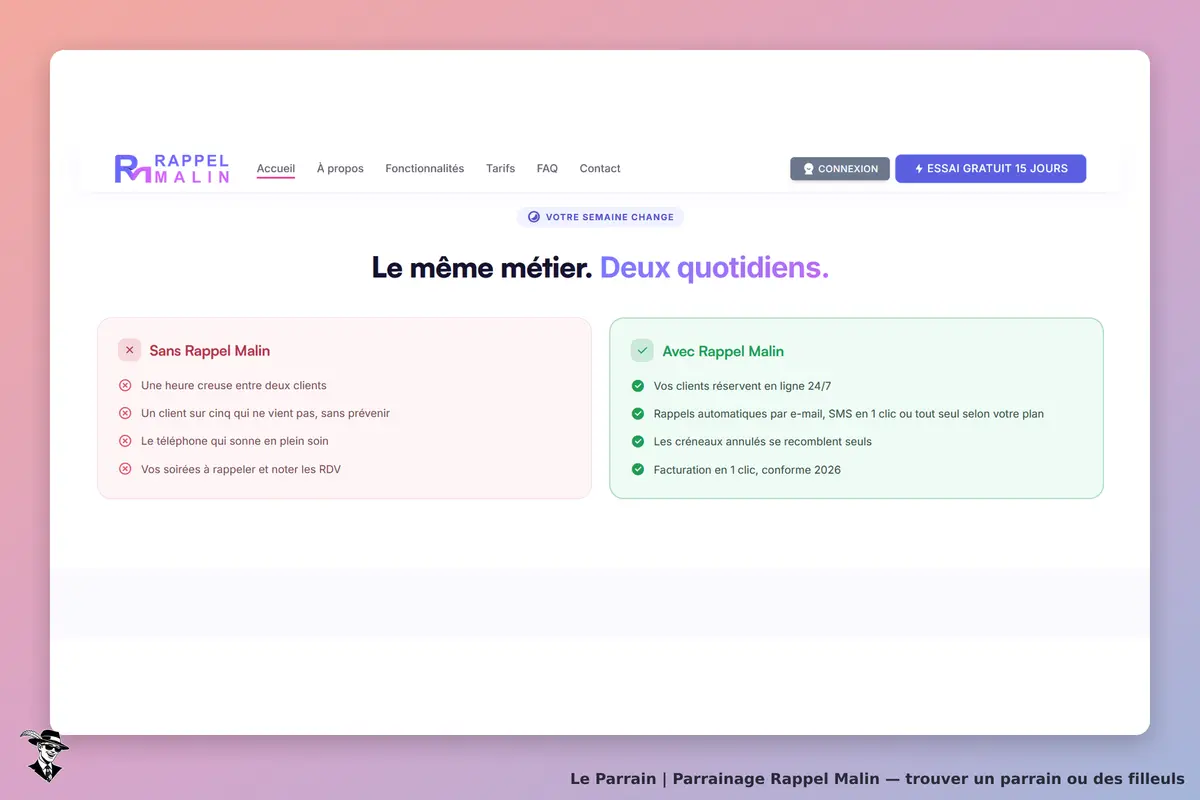Click the Connexion button
This screenshot has height=800, width=1200.
pyautogui.click(x=840, y=169)
